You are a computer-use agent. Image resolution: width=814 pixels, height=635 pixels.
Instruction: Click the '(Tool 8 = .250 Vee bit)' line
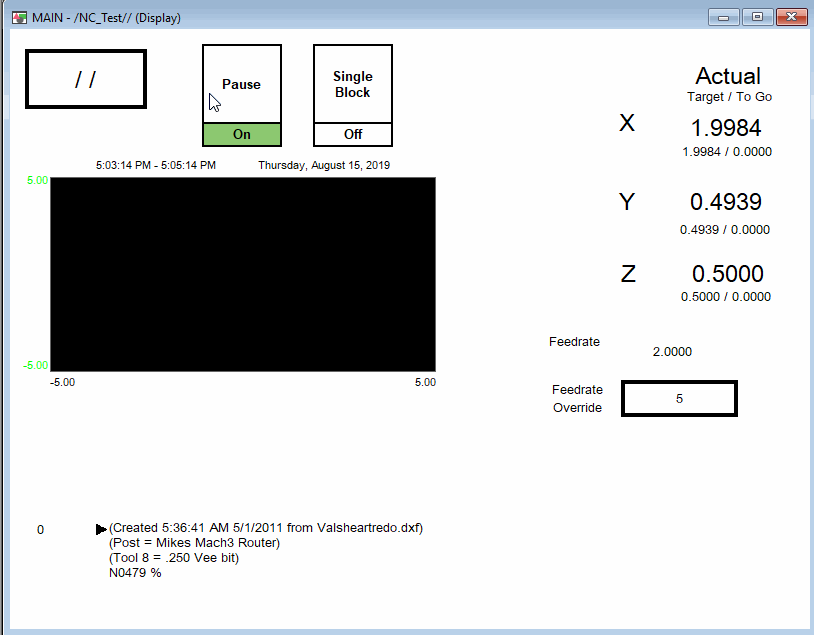click(x=174, y=558)
